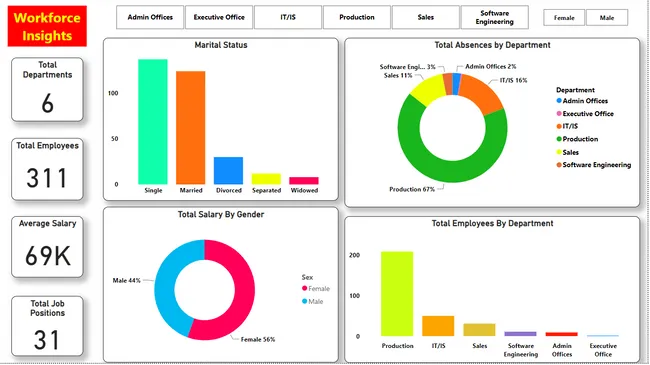Select the Married bar in Marital Status
Viewport: 650px width, 365px height.
point(191,128)
